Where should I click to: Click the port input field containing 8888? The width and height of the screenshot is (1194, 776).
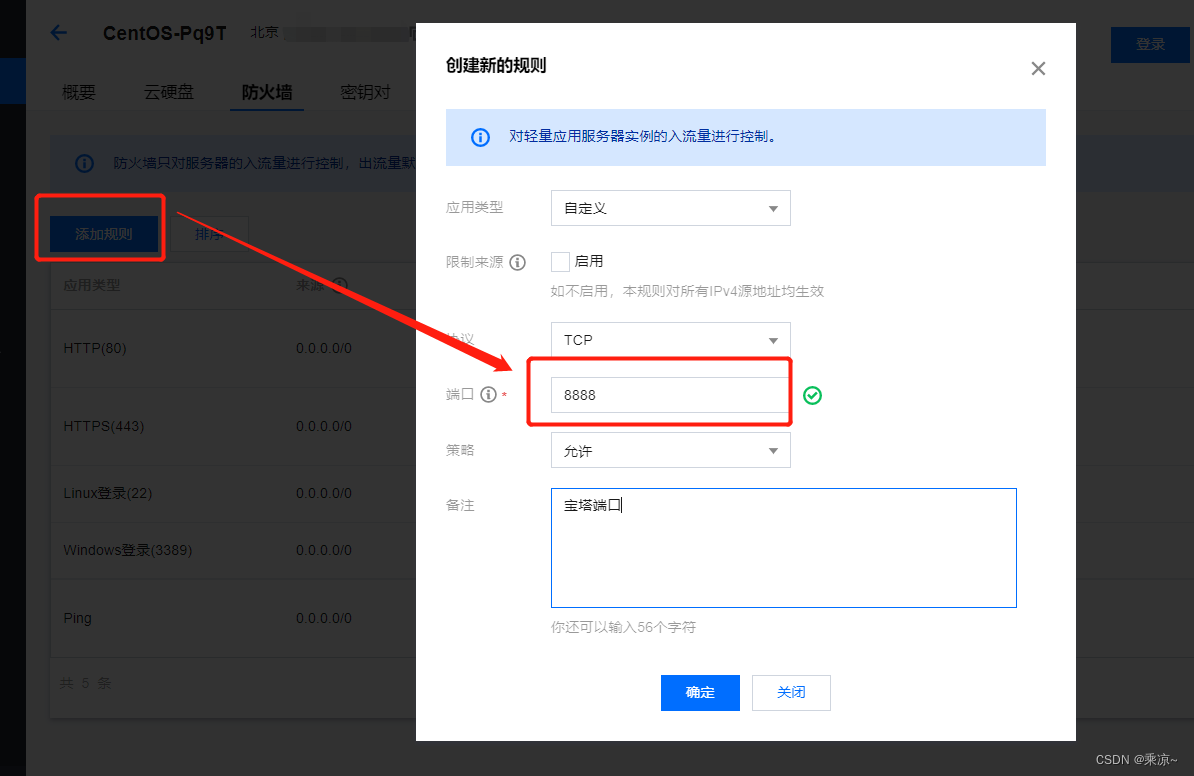tap(669, 395)
